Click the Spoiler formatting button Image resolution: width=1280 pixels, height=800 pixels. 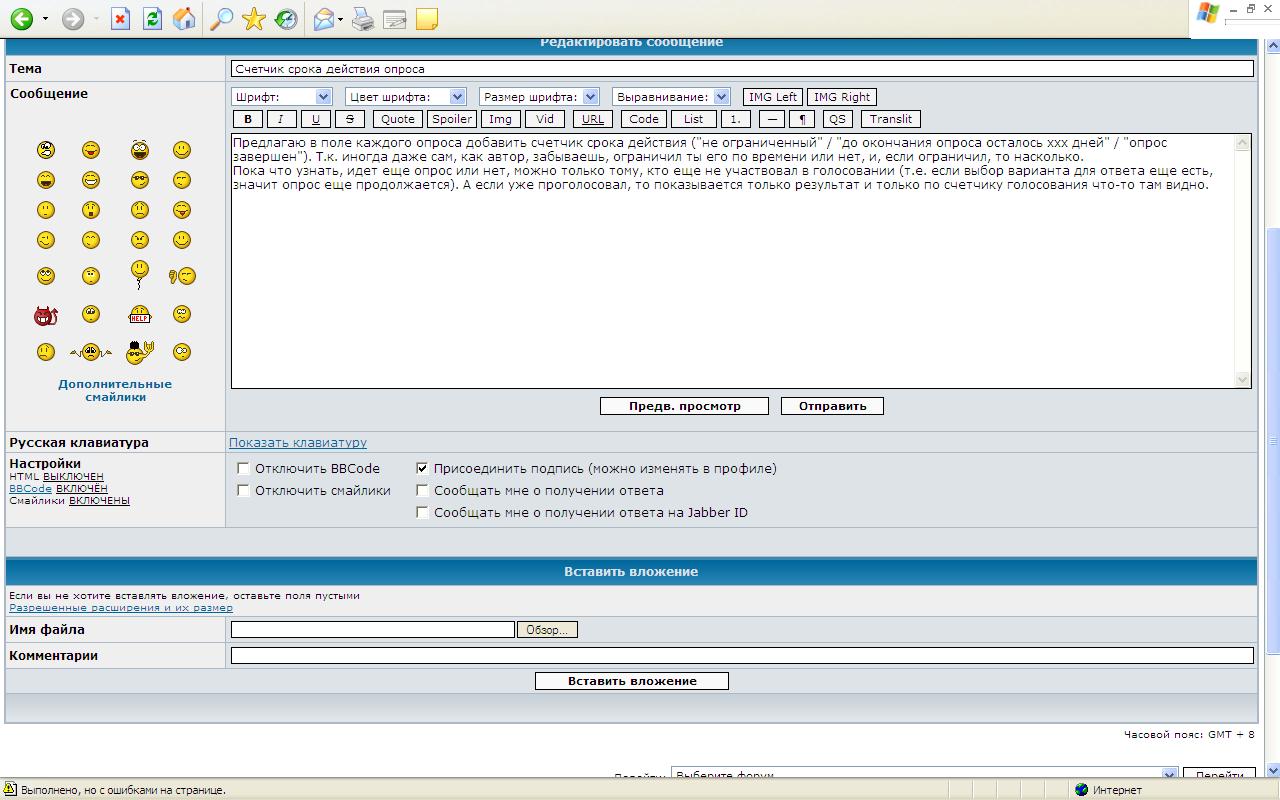point(451,119)
